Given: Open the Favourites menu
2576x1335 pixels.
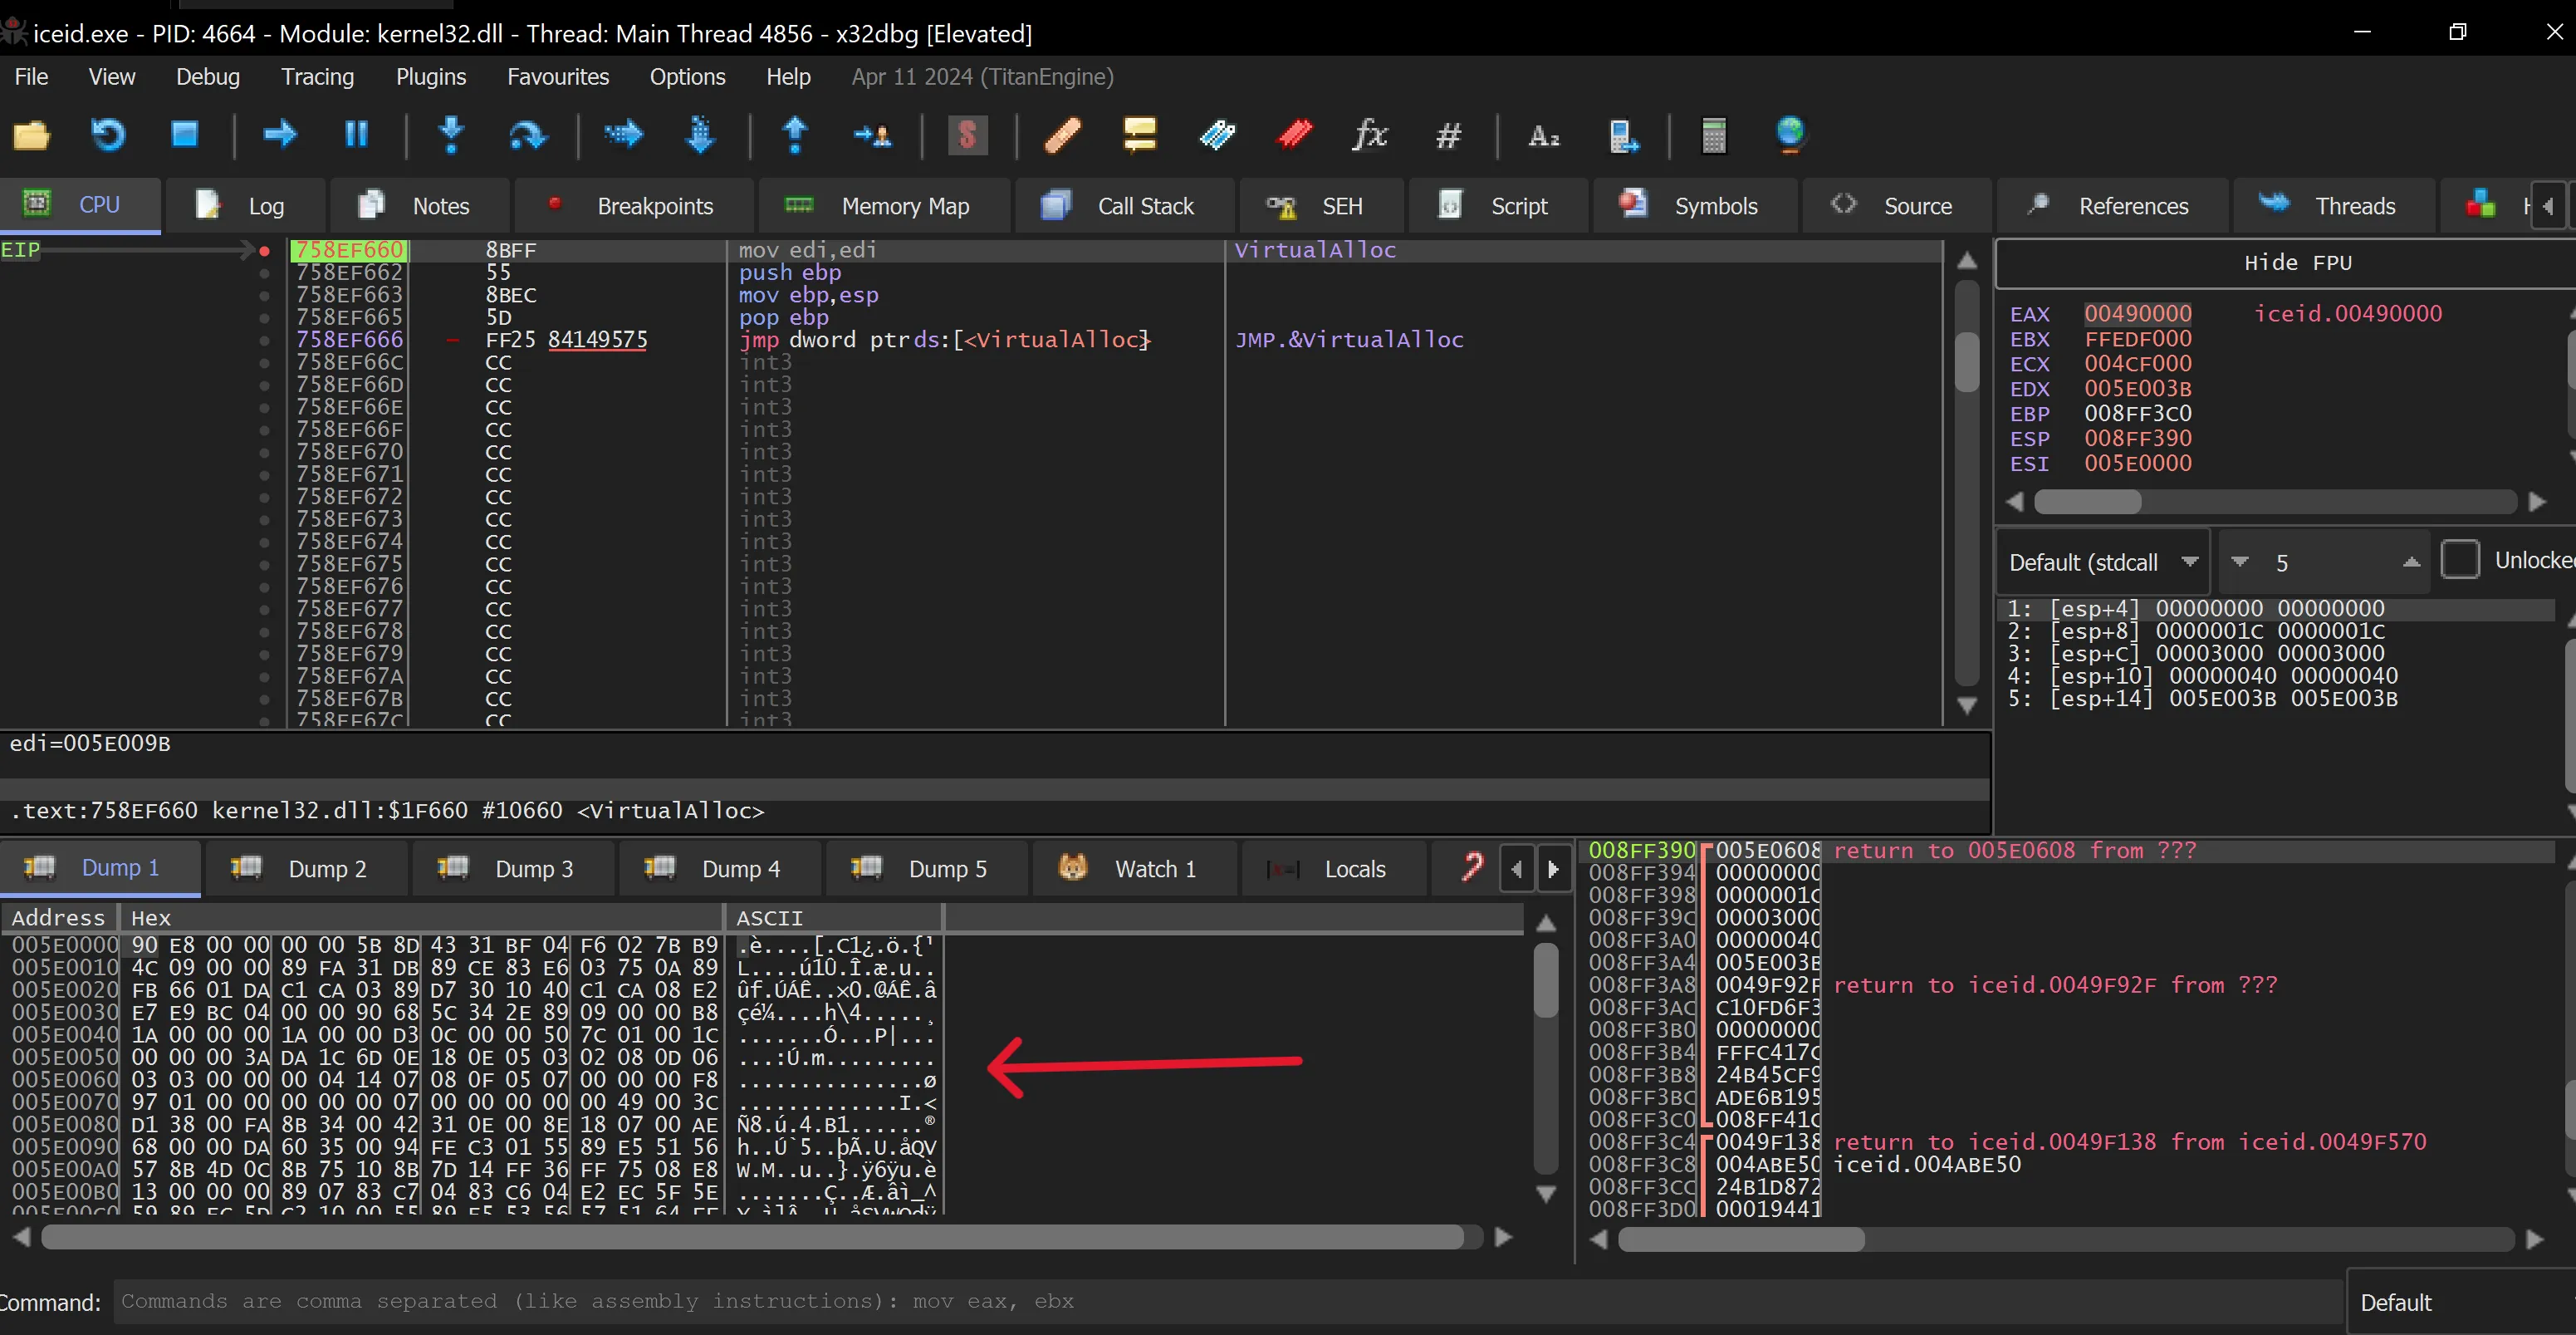Looking at the screenshot, I should click(x=558, y=77).
